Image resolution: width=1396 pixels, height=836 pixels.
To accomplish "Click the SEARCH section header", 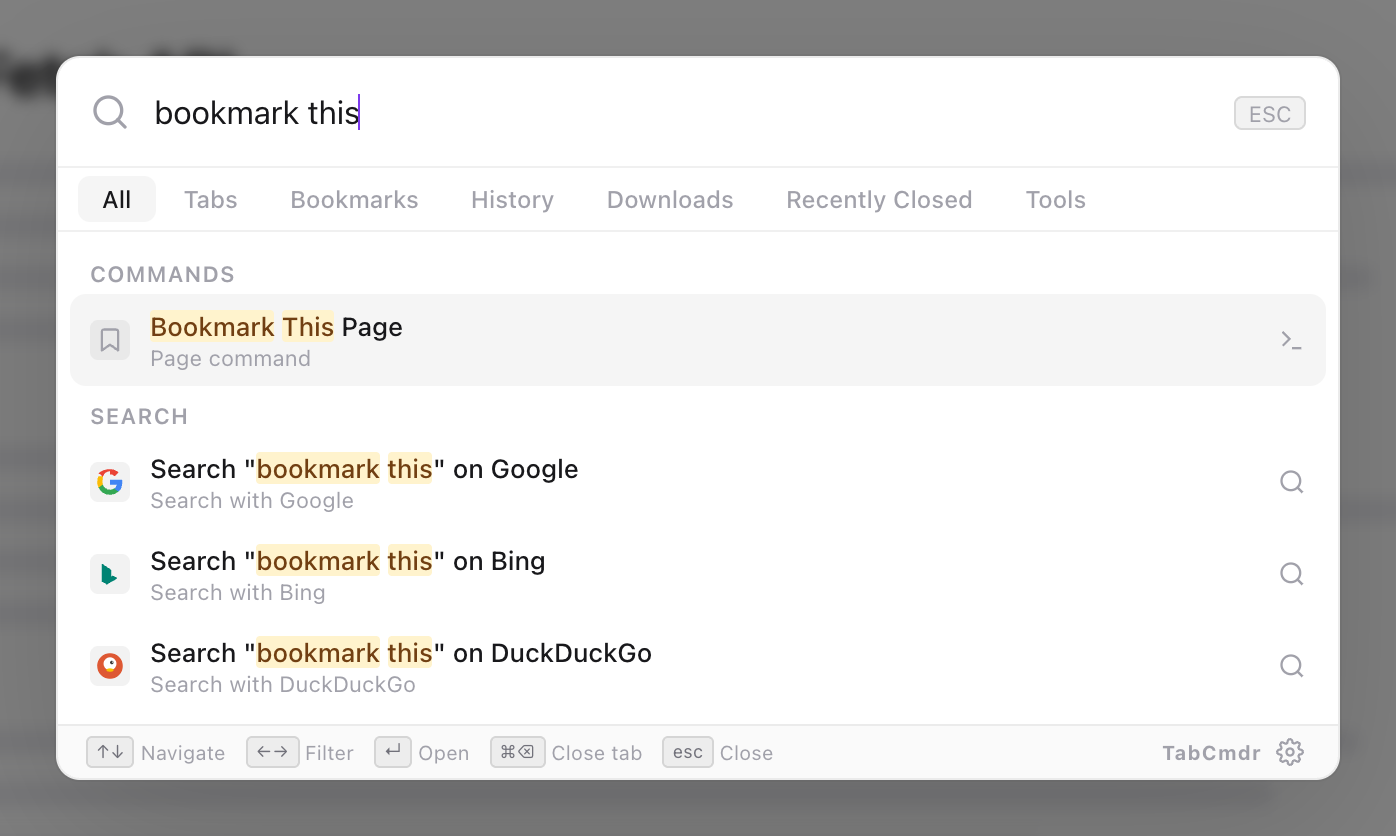I will [140, 417].
